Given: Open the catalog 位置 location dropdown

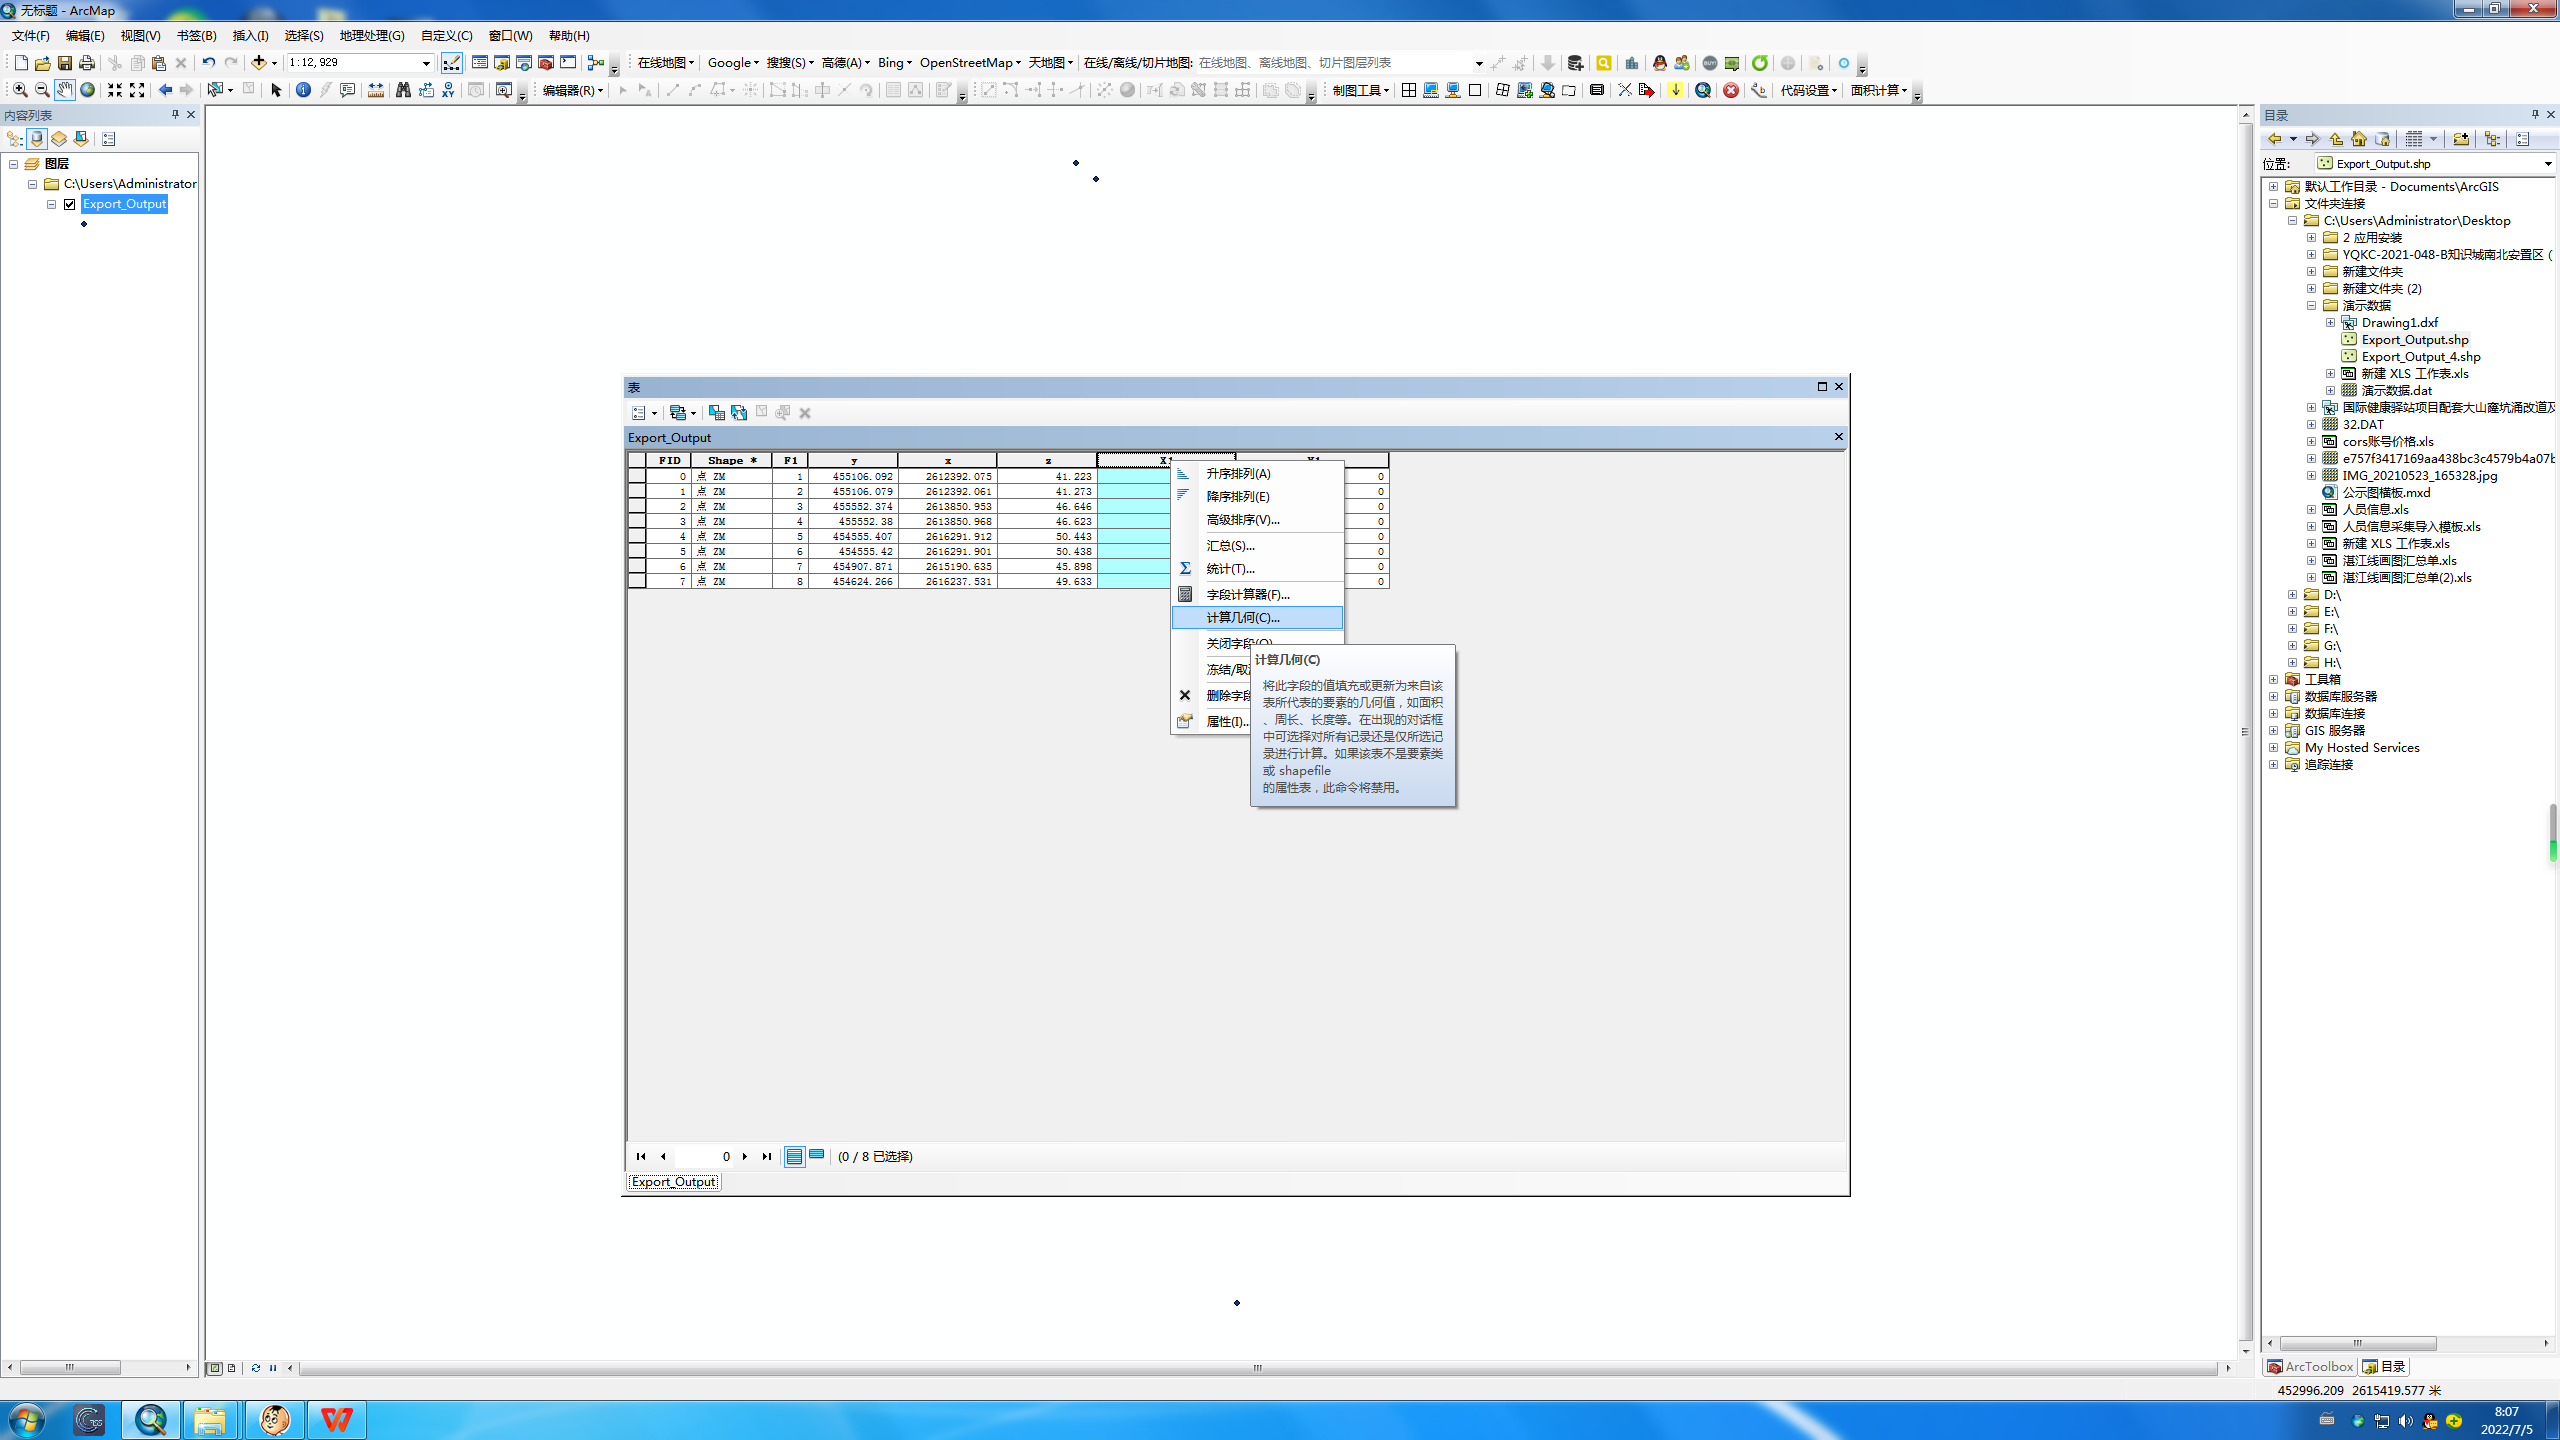Looking at the screenshot, I should 2547,164.
